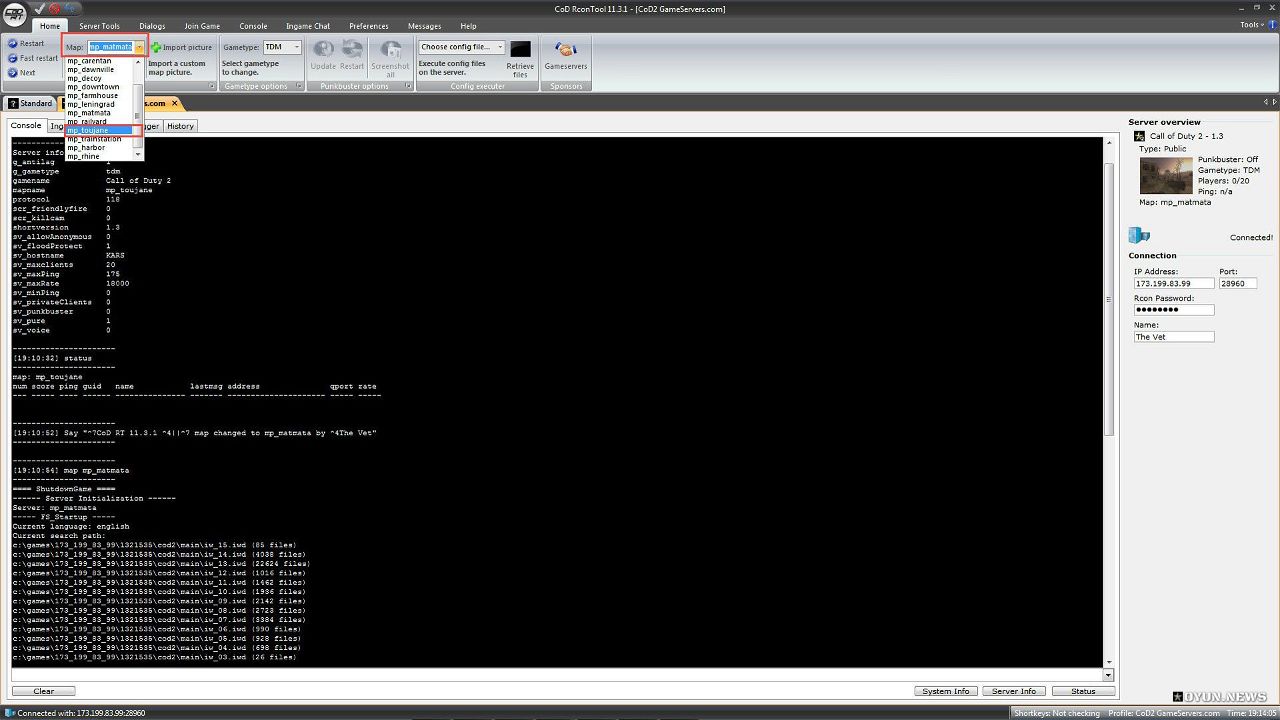Open the Preferences ribbon tab
The image size is (1280, 720).
tap(369, 26)
